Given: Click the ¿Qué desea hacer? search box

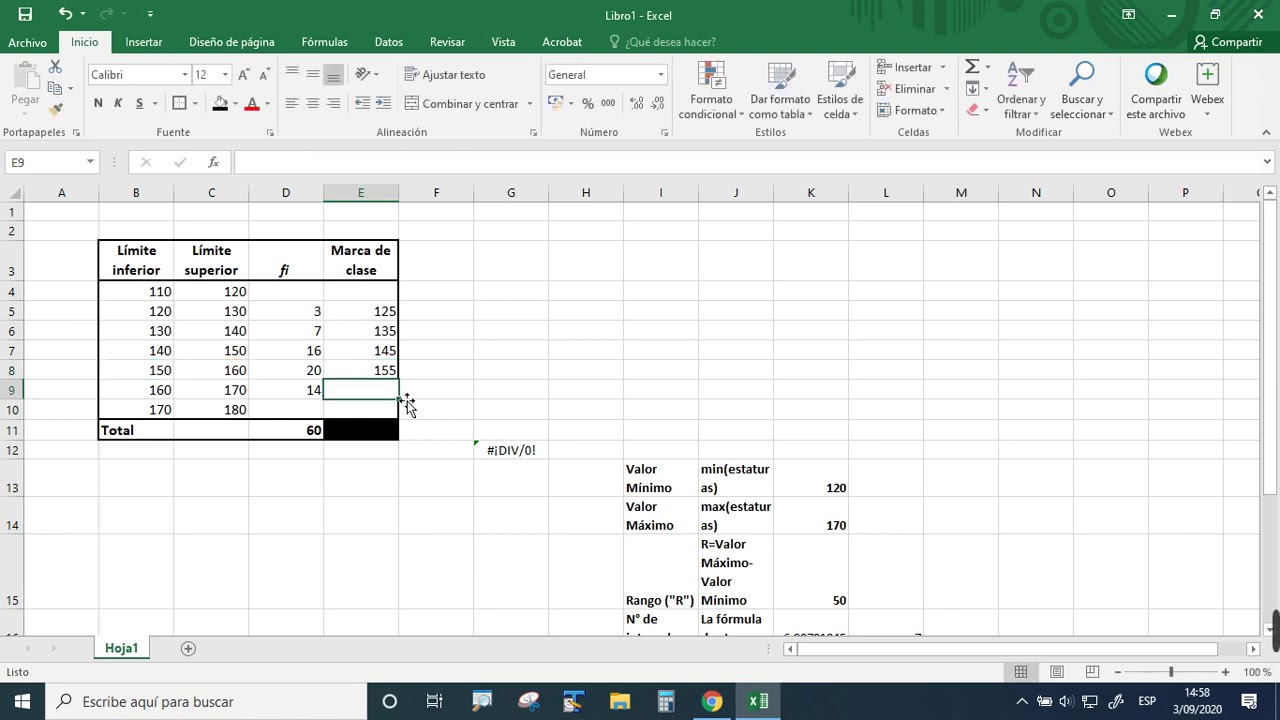Looking at the screenshot, I should [x=662, y=42].
